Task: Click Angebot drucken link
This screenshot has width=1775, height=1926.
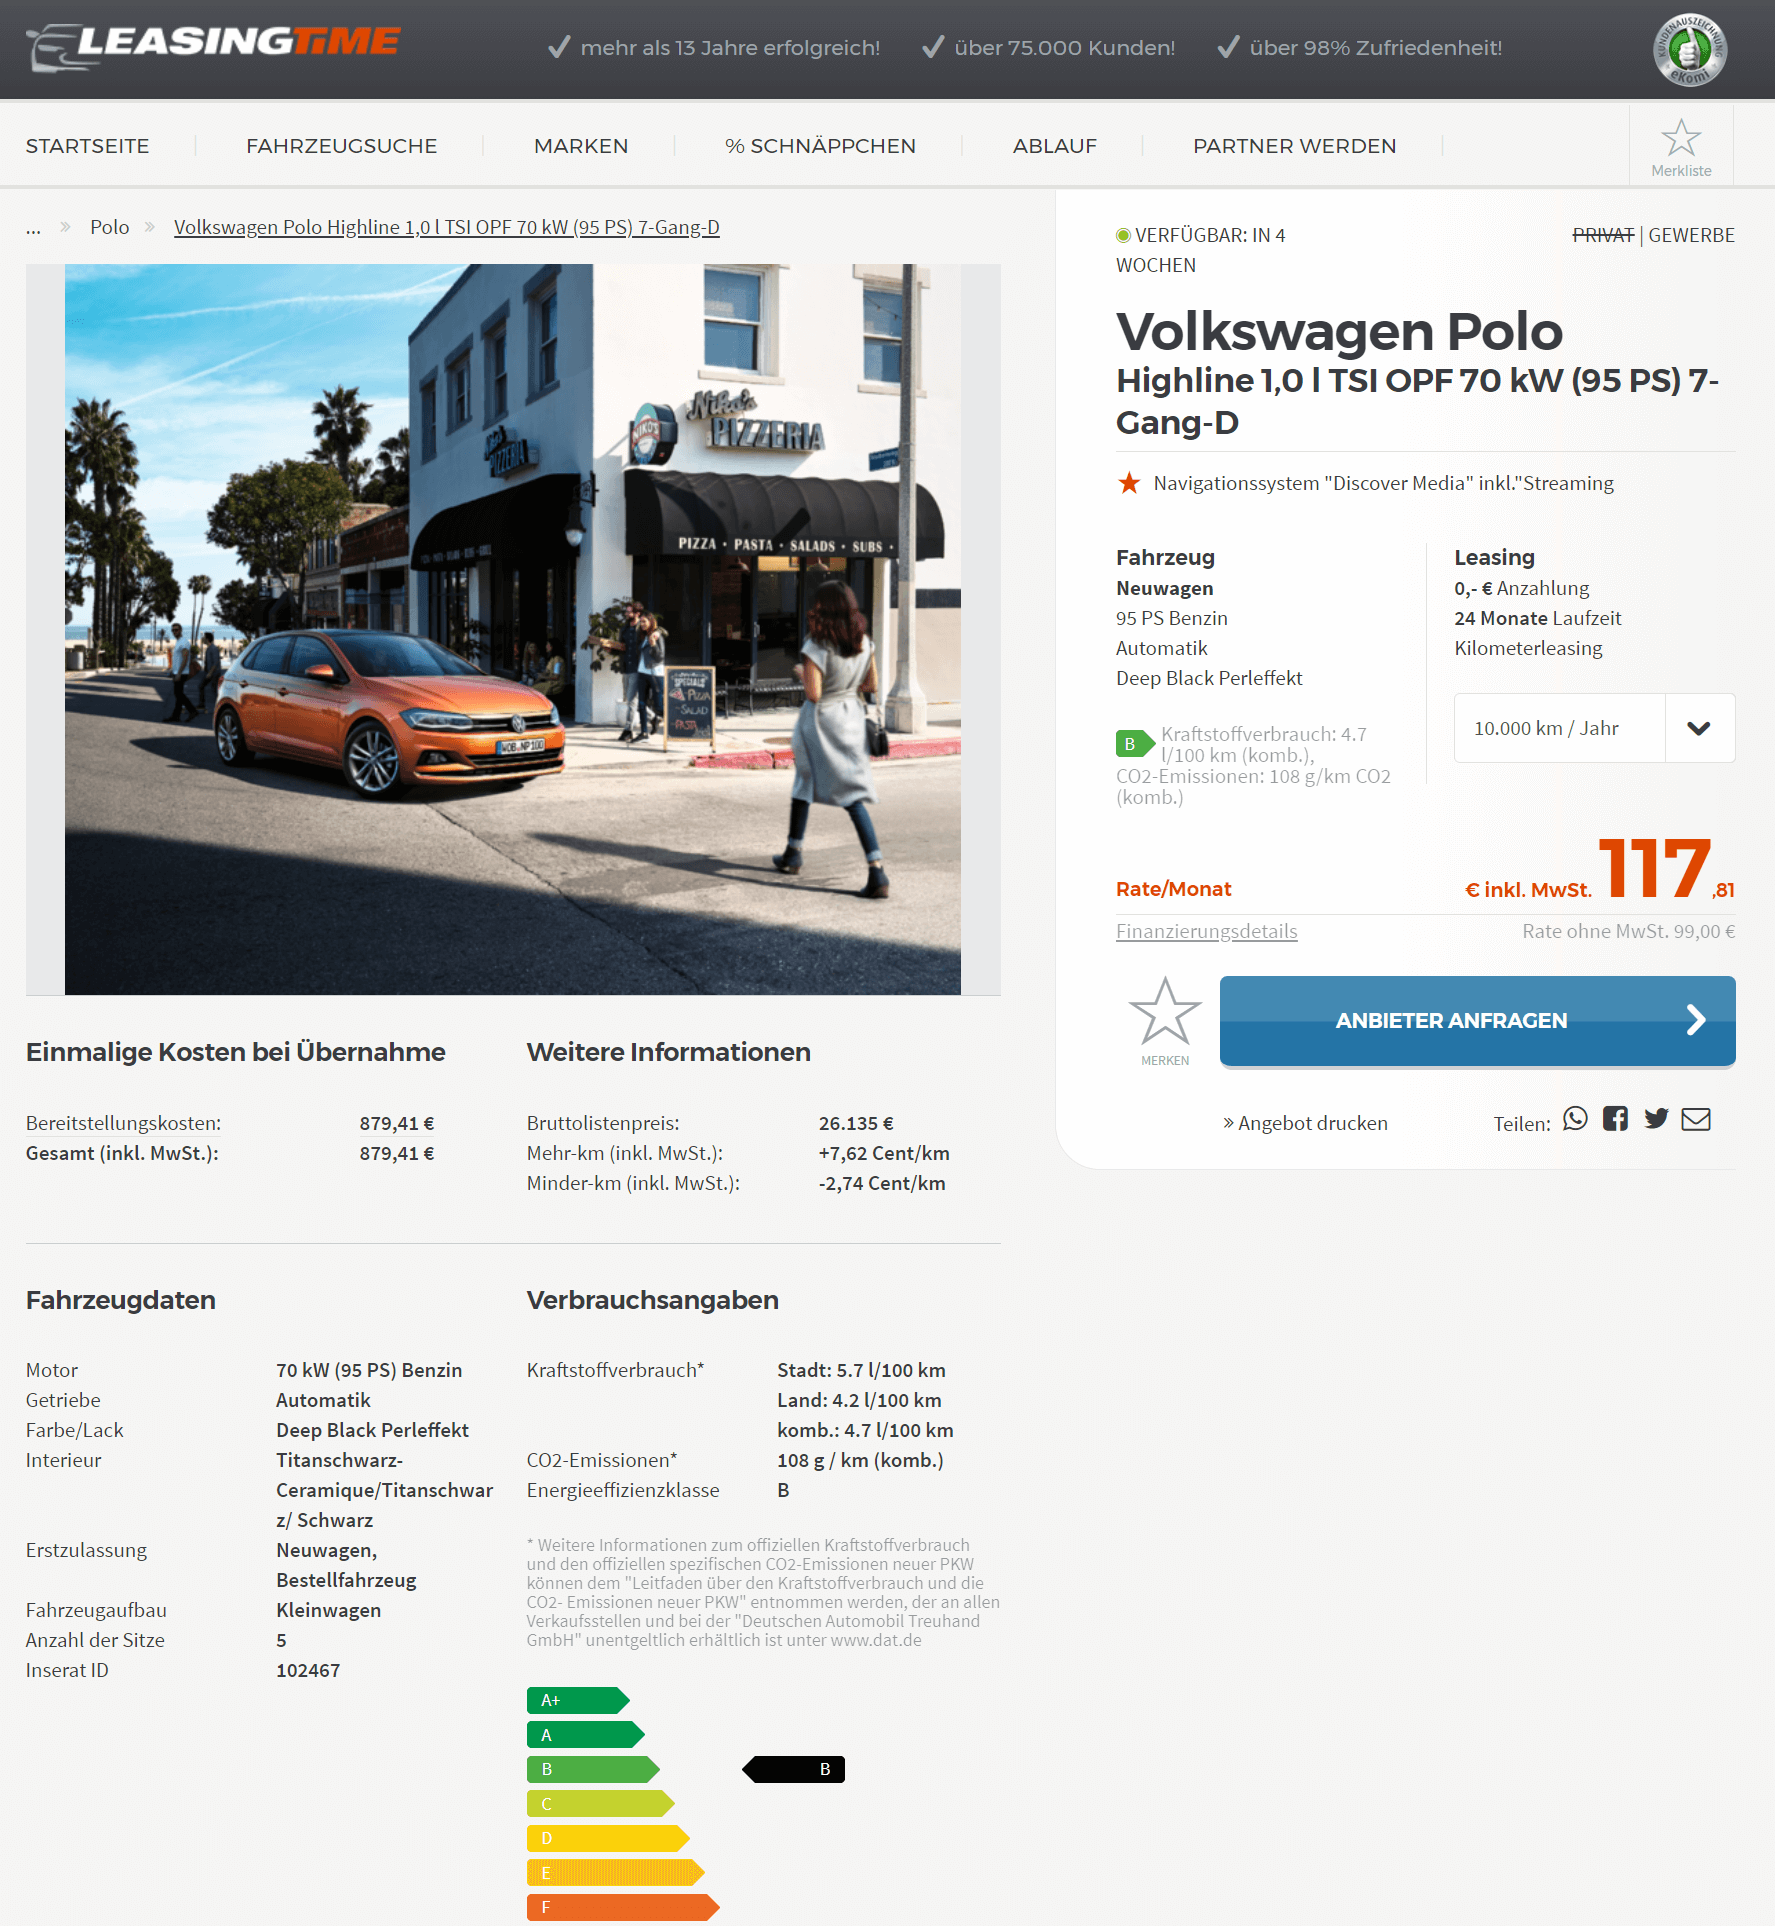Action: (x=1305, y=1123)
